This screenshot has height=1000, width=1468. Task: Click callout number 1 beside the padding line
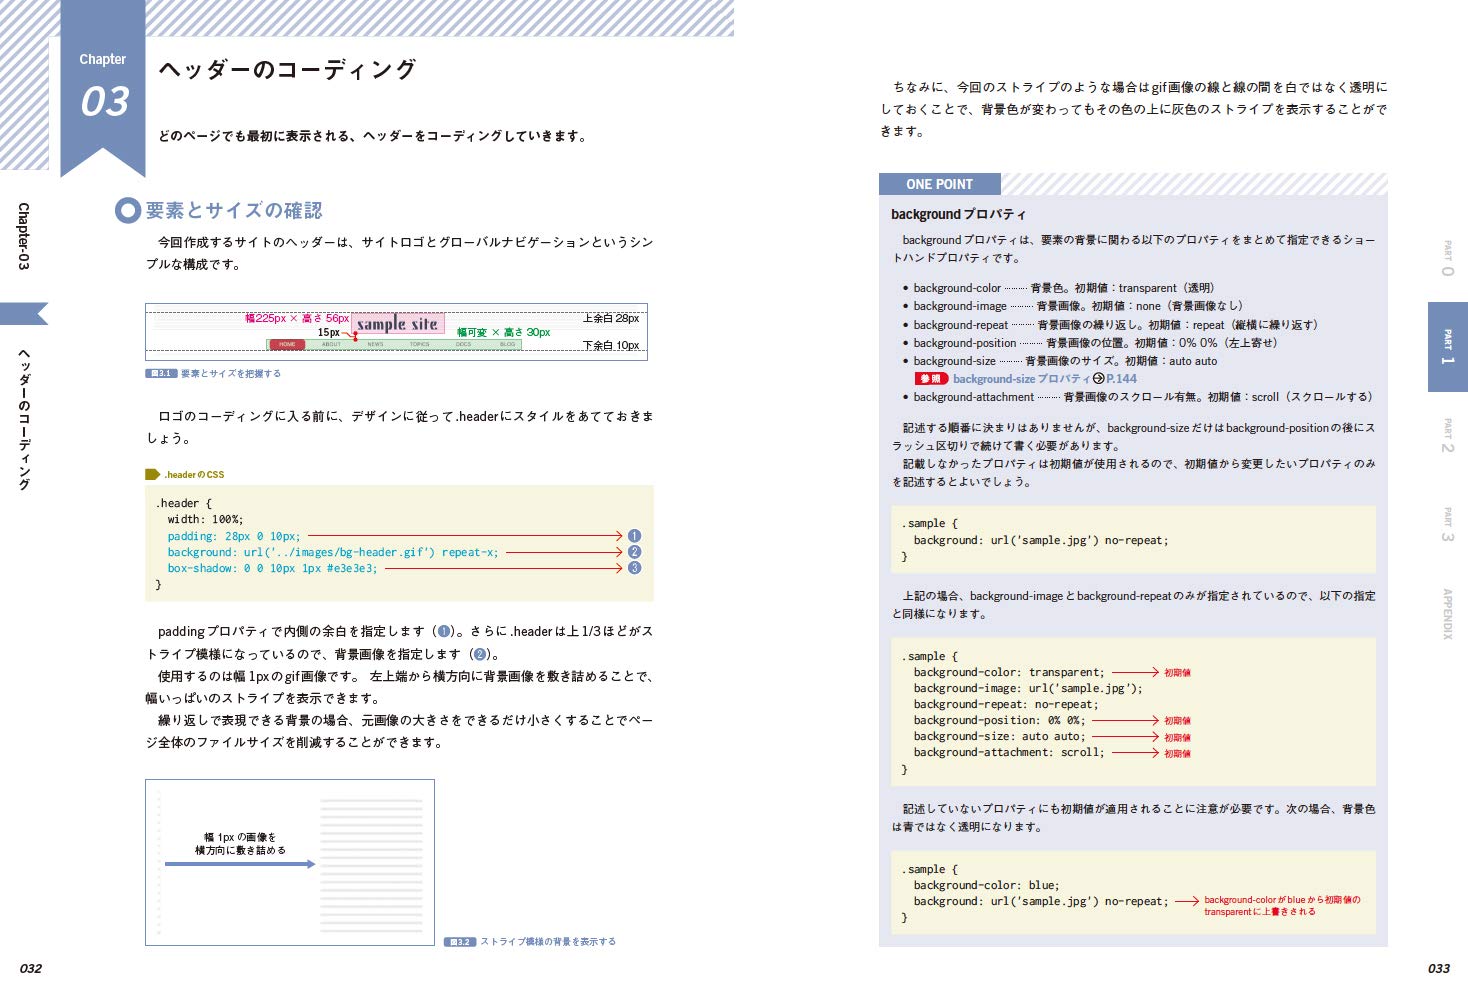[634, 536]
